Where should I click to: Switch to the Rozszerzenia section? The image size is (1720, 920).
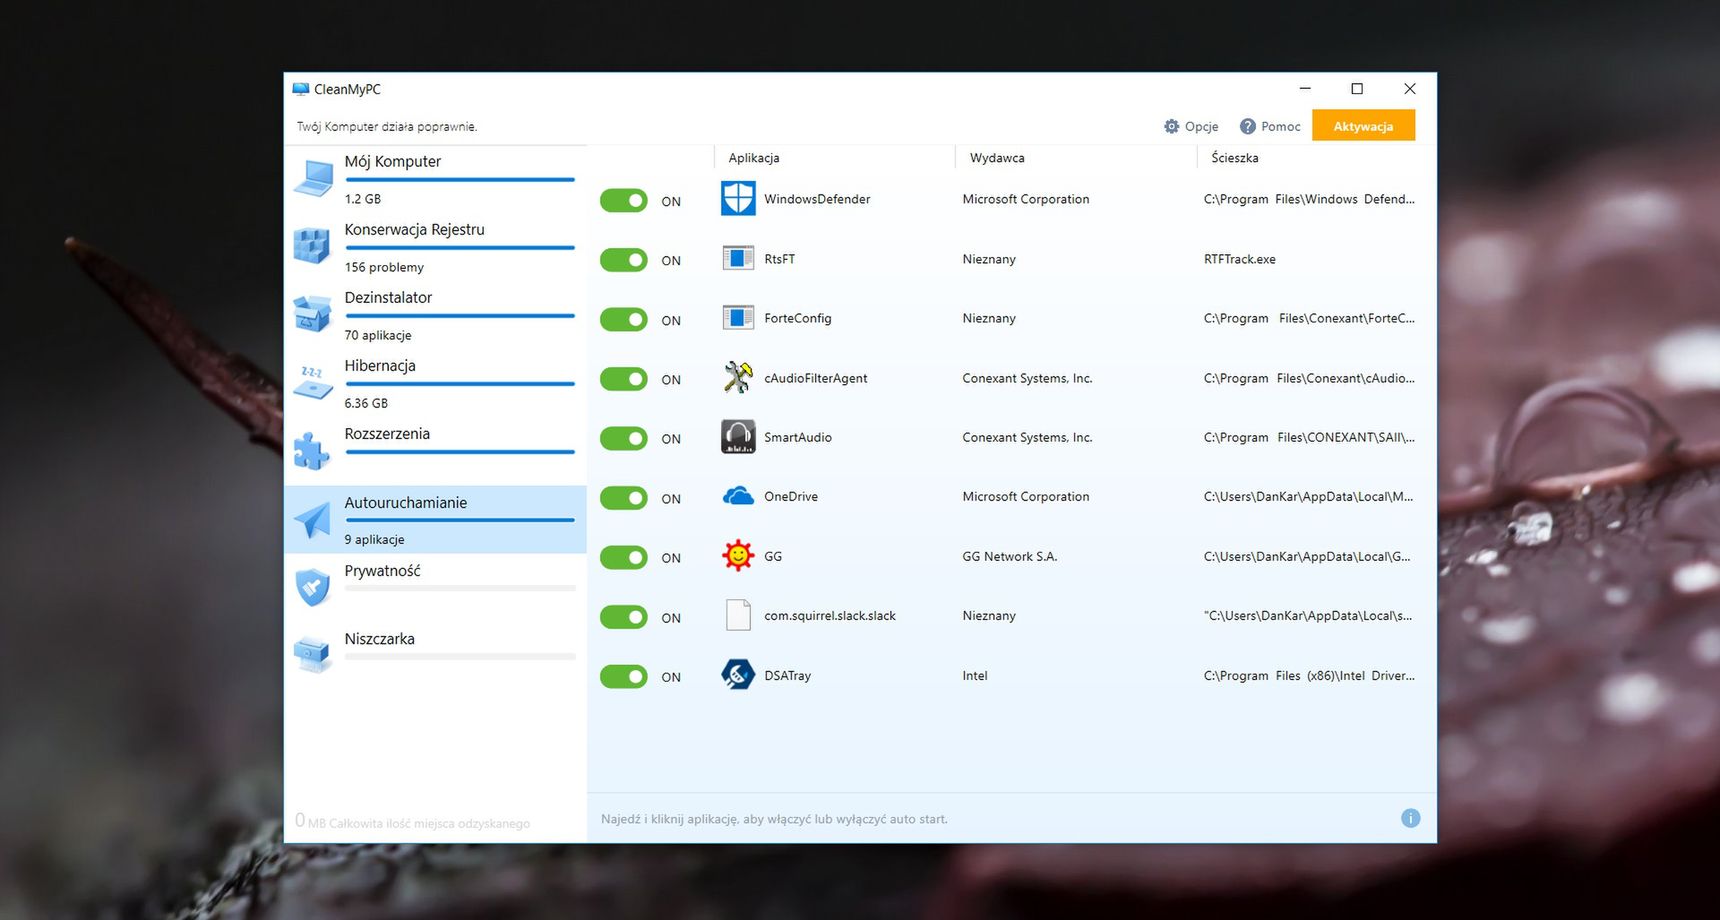pyautogui.click(x=435, y=452)
